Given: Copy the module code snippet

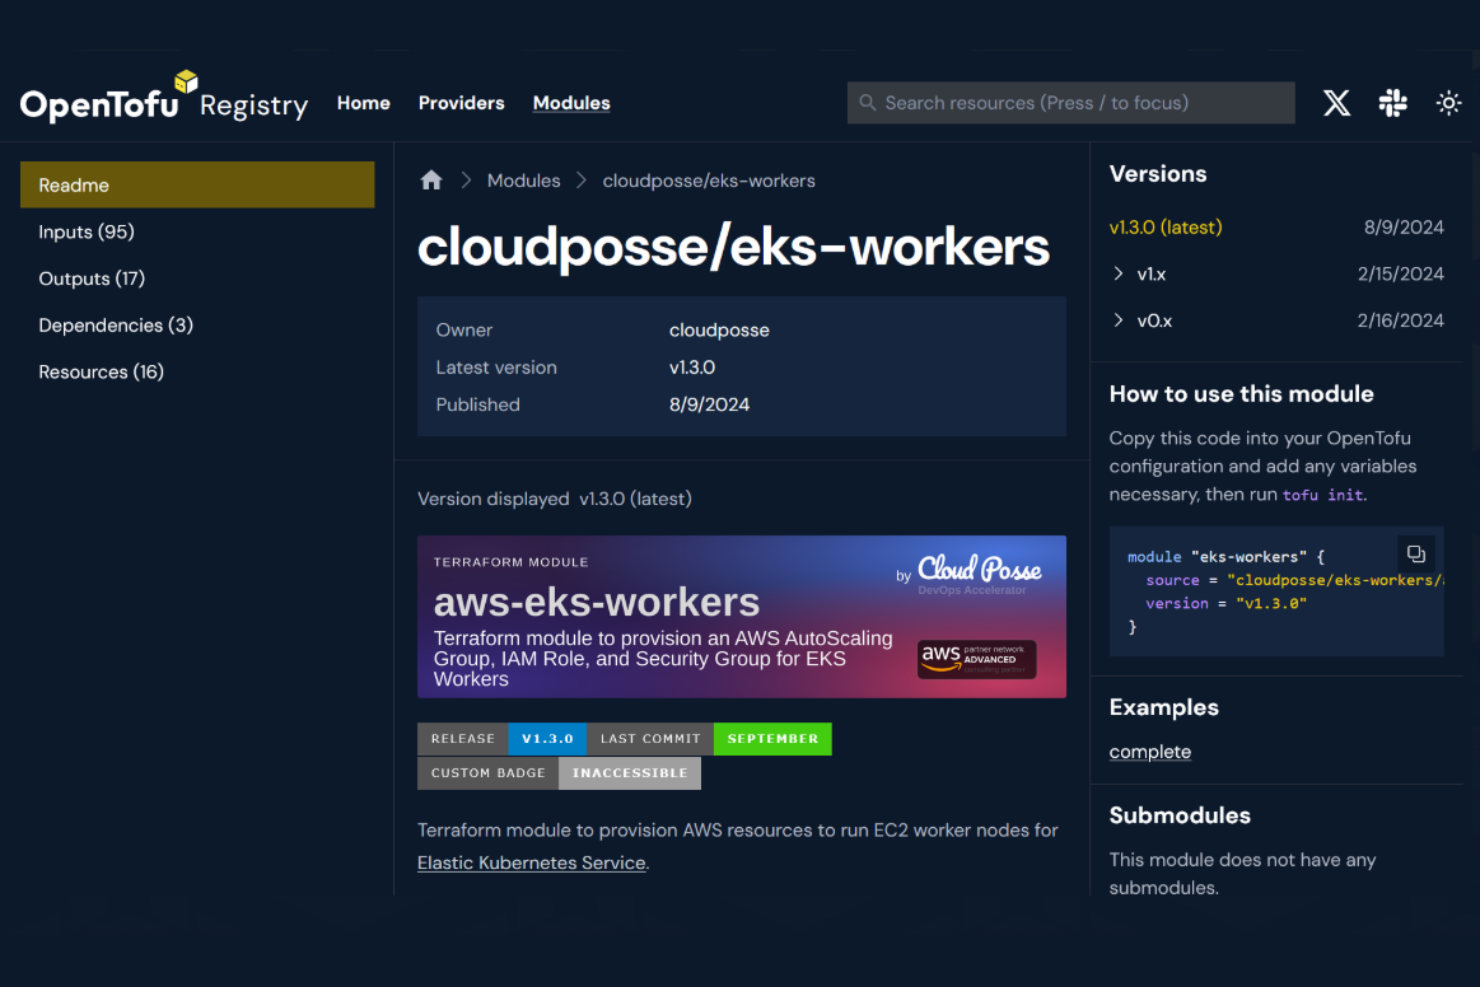Looking at the screenshot, I should 1416,553.
